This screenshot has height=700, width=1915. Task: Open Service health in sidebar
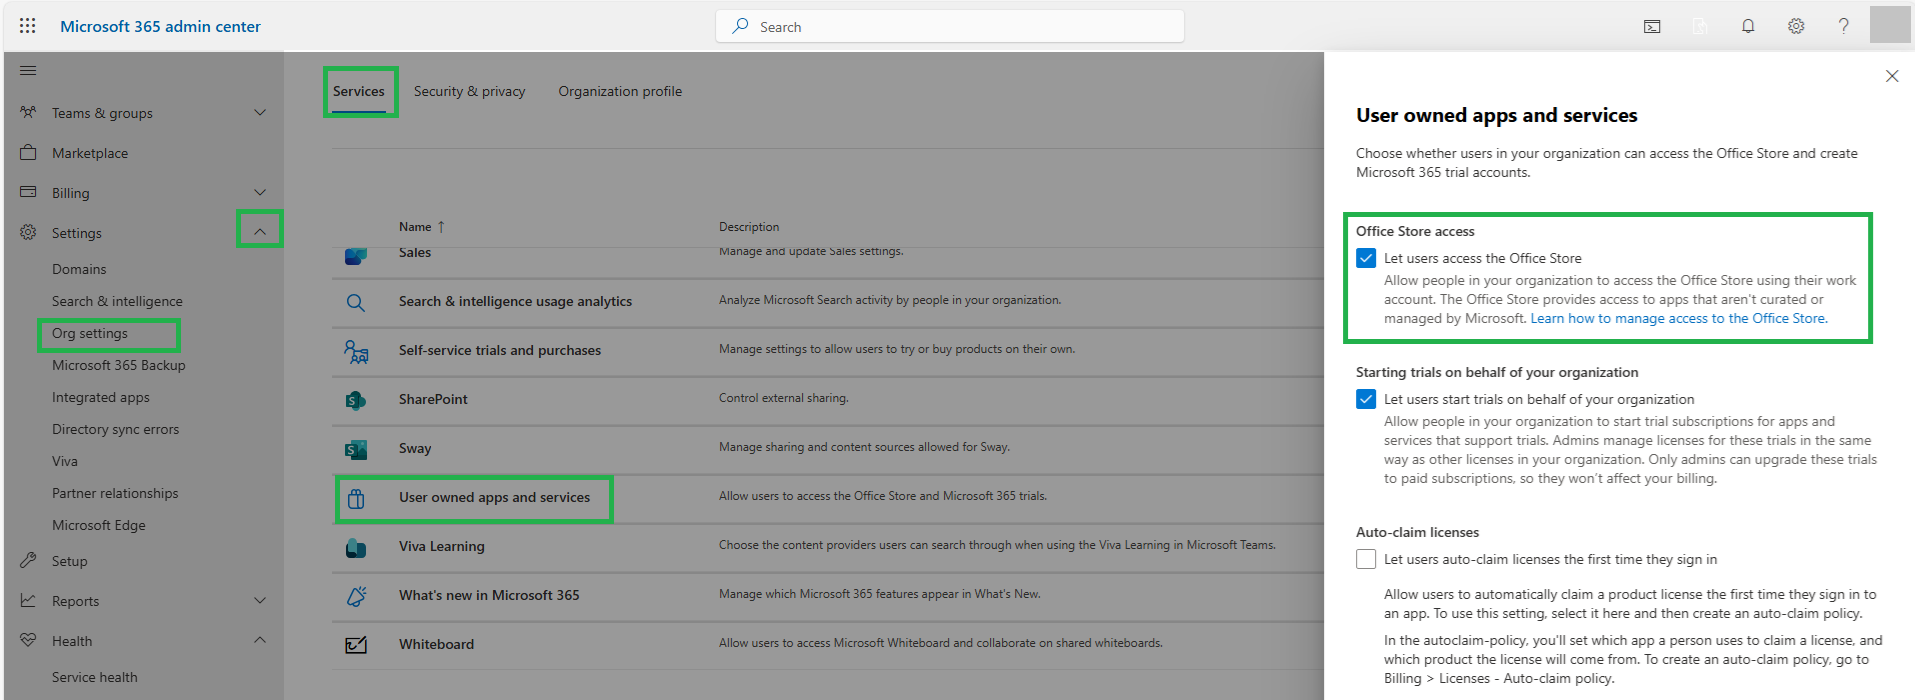(x=95, y=677)
